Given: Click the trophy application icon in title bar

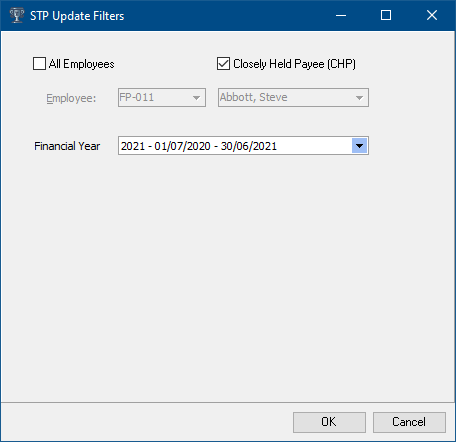Looking at the screenshot, I should pyautogui.click(x=17, y=15).
